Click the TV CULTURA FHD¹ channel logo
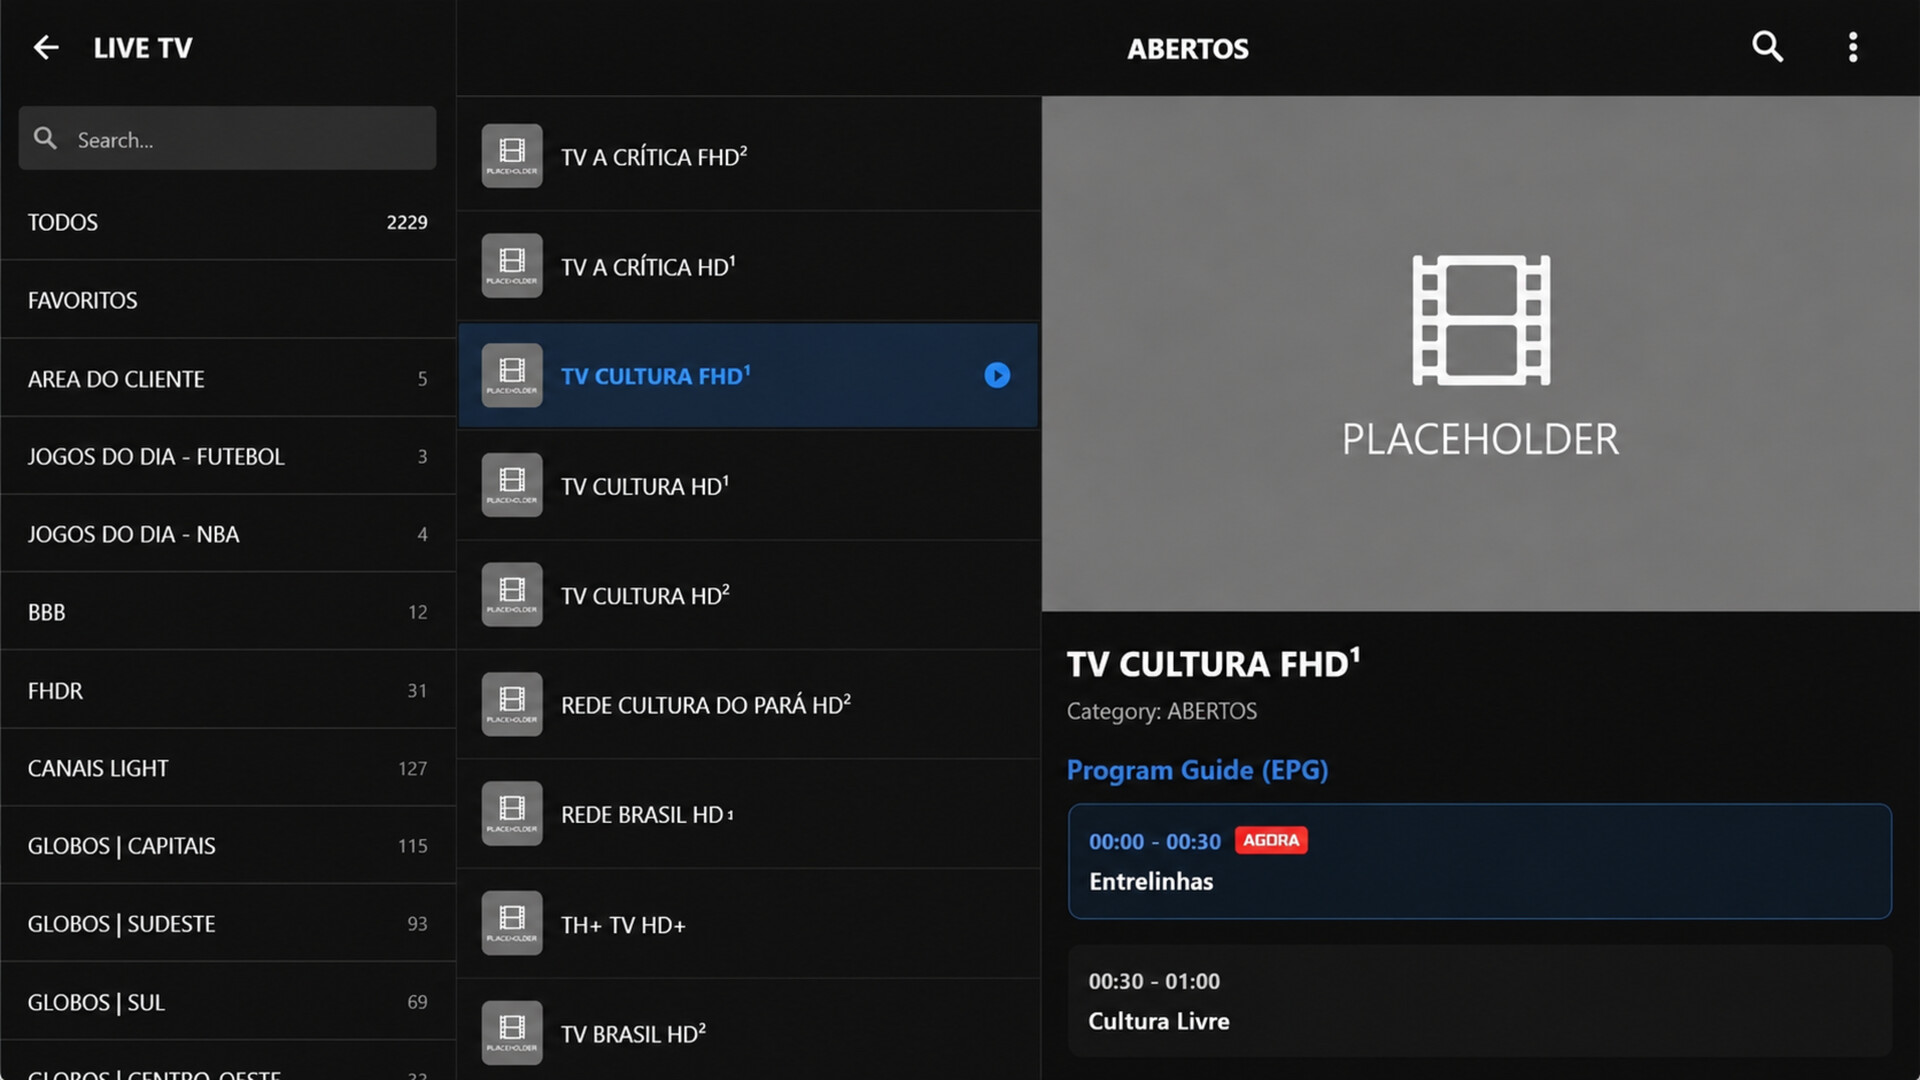The height and width of the screenshot is (1080, 1920). (x=512, y=375)
